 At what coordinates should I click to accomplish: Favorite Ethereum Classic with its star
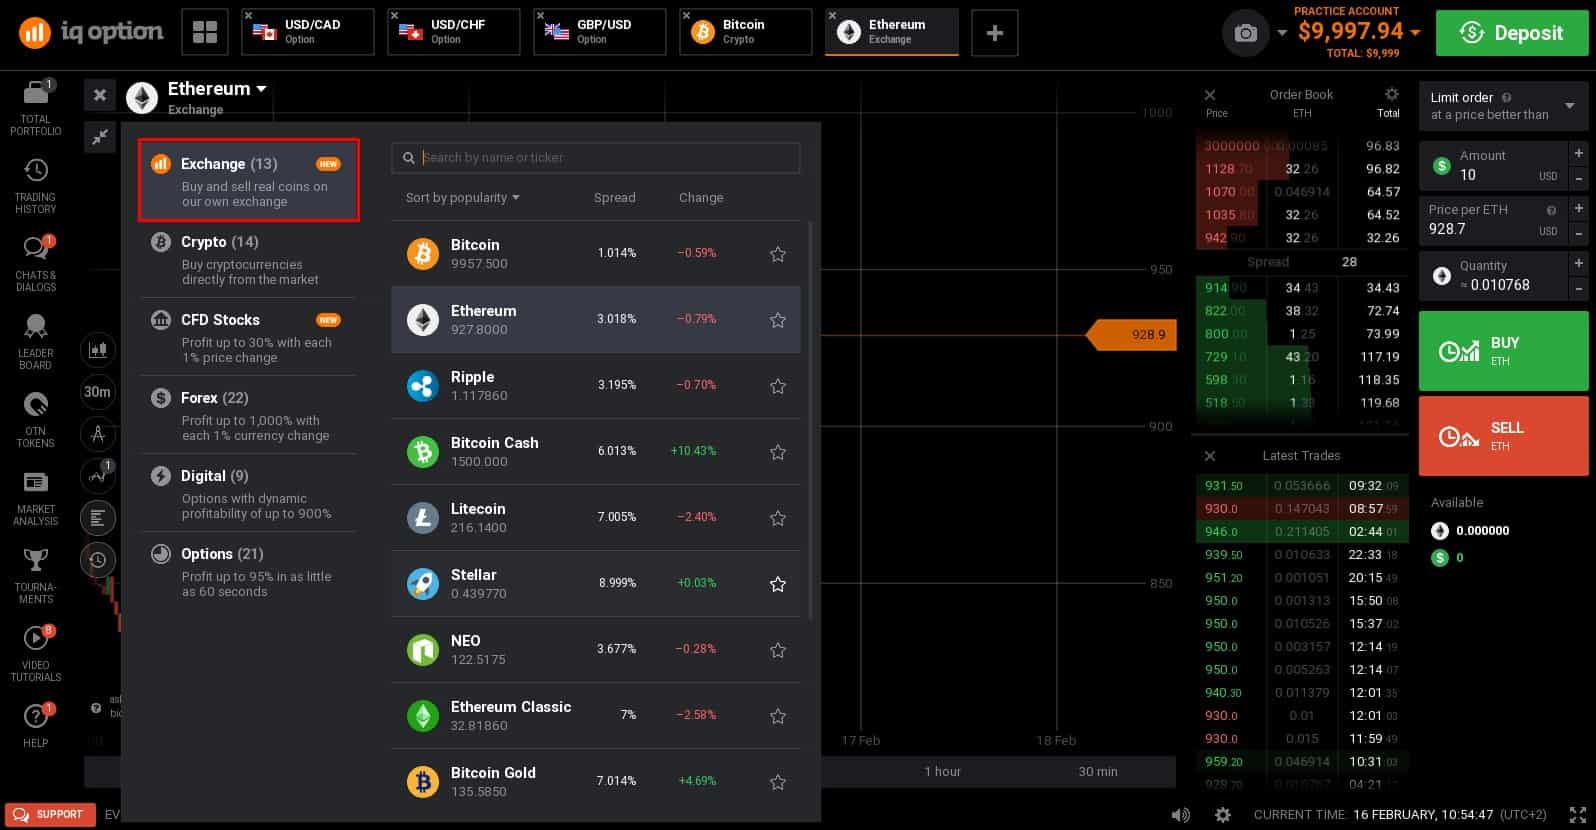coord(778,716)
